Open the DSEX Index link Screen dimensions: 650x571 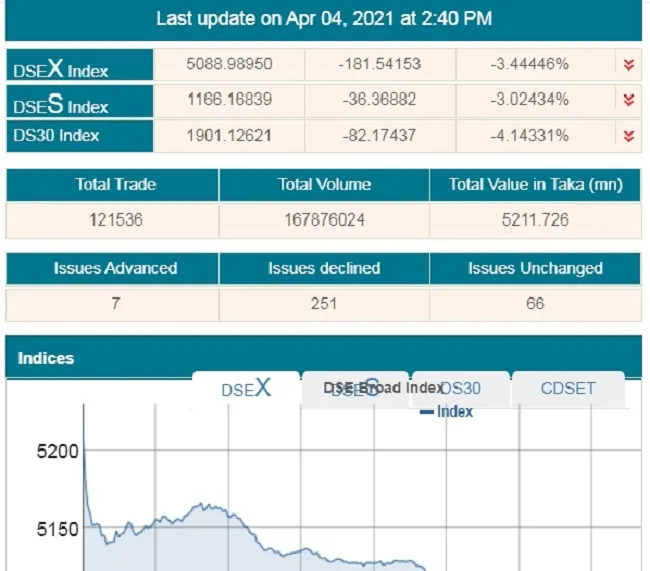tap(61, 68)
